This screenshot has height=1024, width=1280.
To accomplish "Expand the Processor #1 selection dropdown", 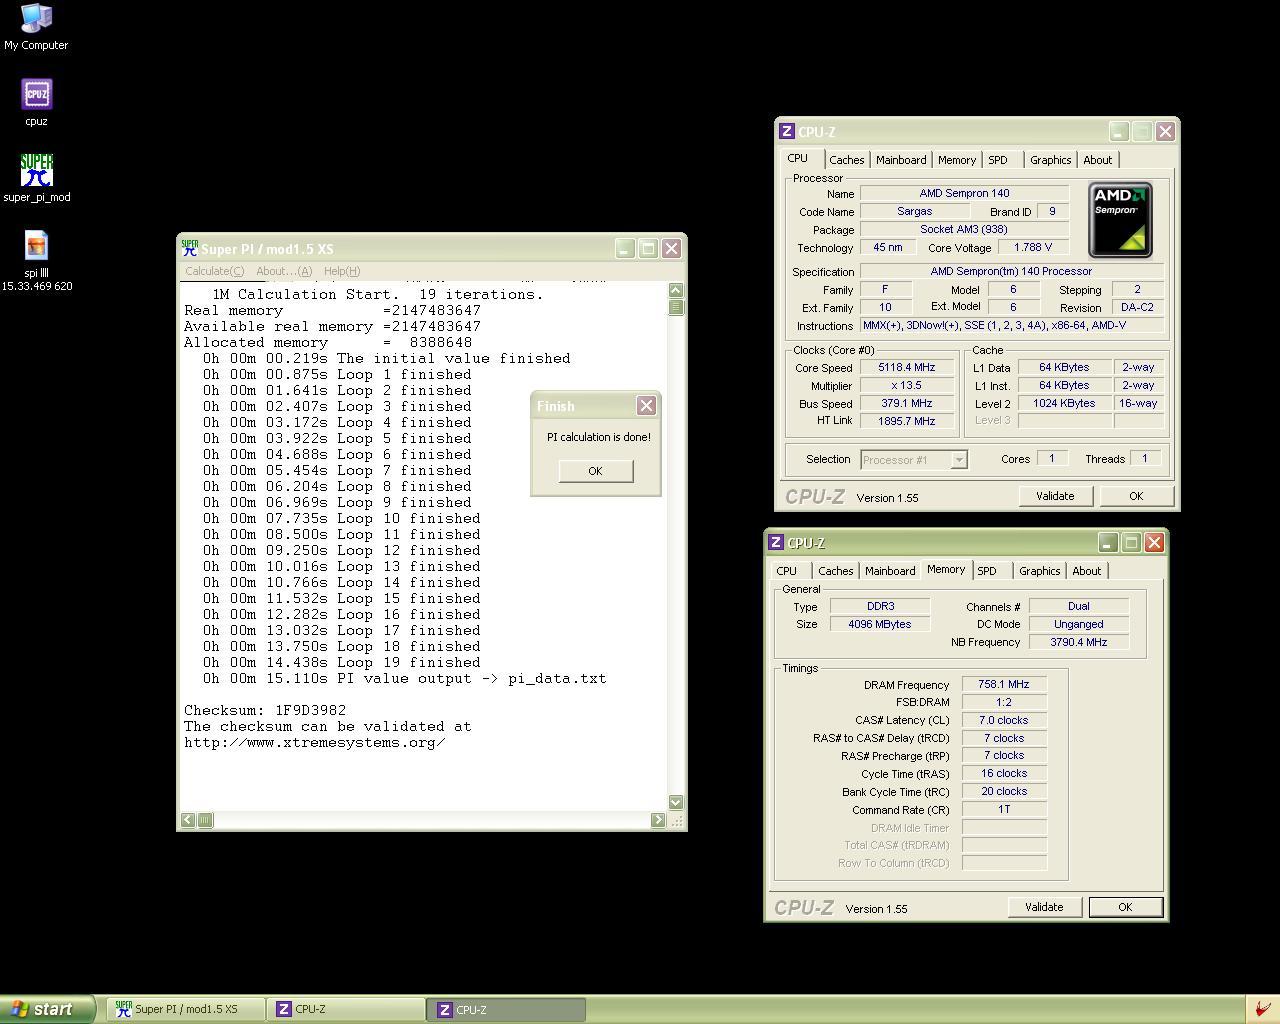I will [x=958, y=460].
